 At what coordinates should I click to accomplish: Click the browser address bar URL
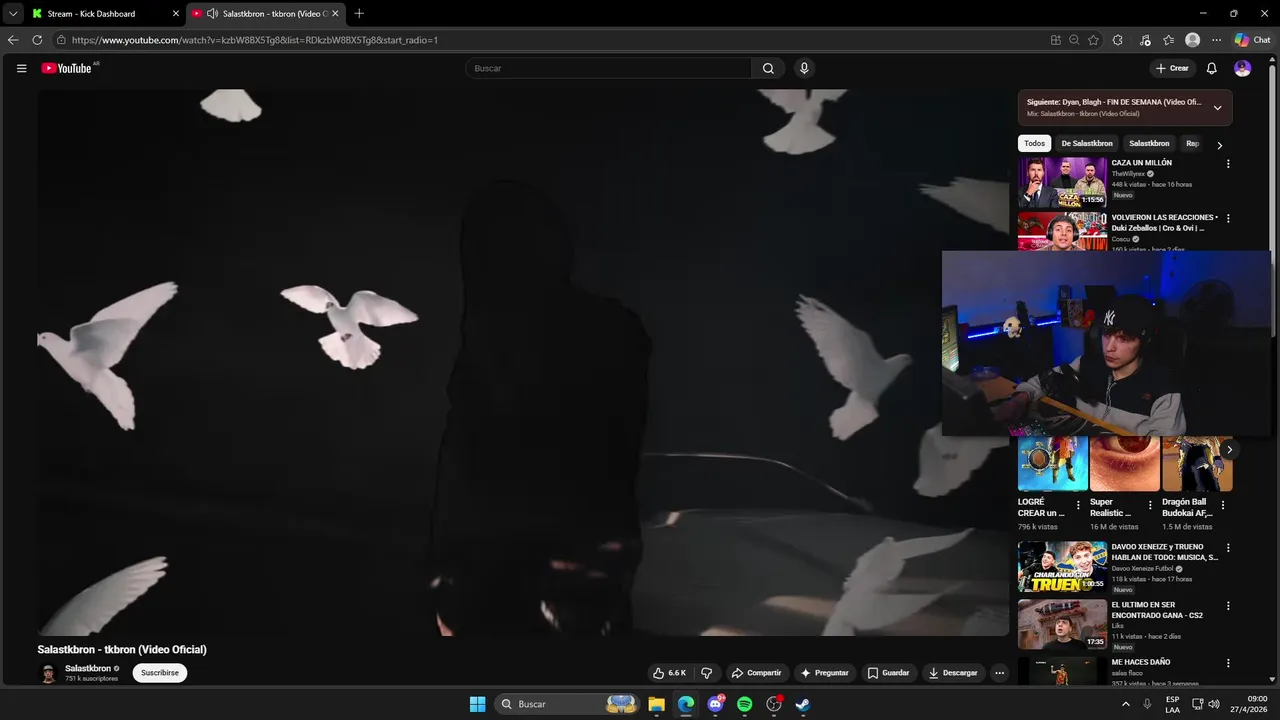click(x=255, y=40)
